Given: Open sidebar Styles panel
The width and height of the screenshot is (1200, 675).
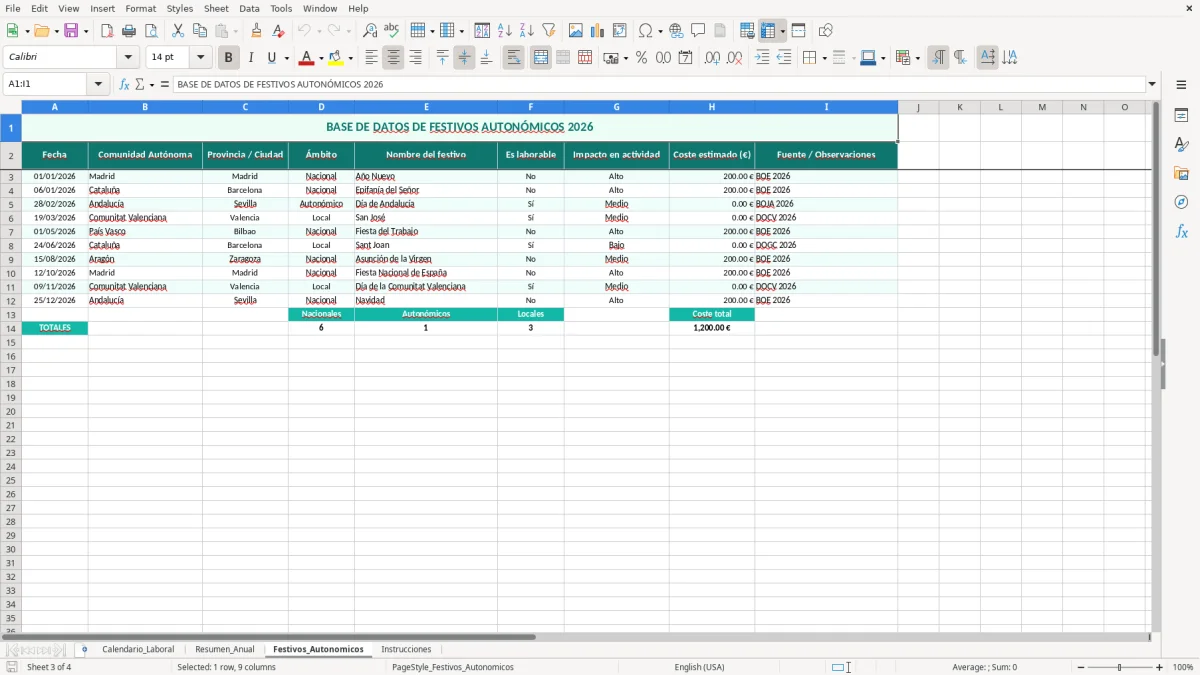Looking at the screenshot, I should pyautogui.click(x=1181, y=144).
